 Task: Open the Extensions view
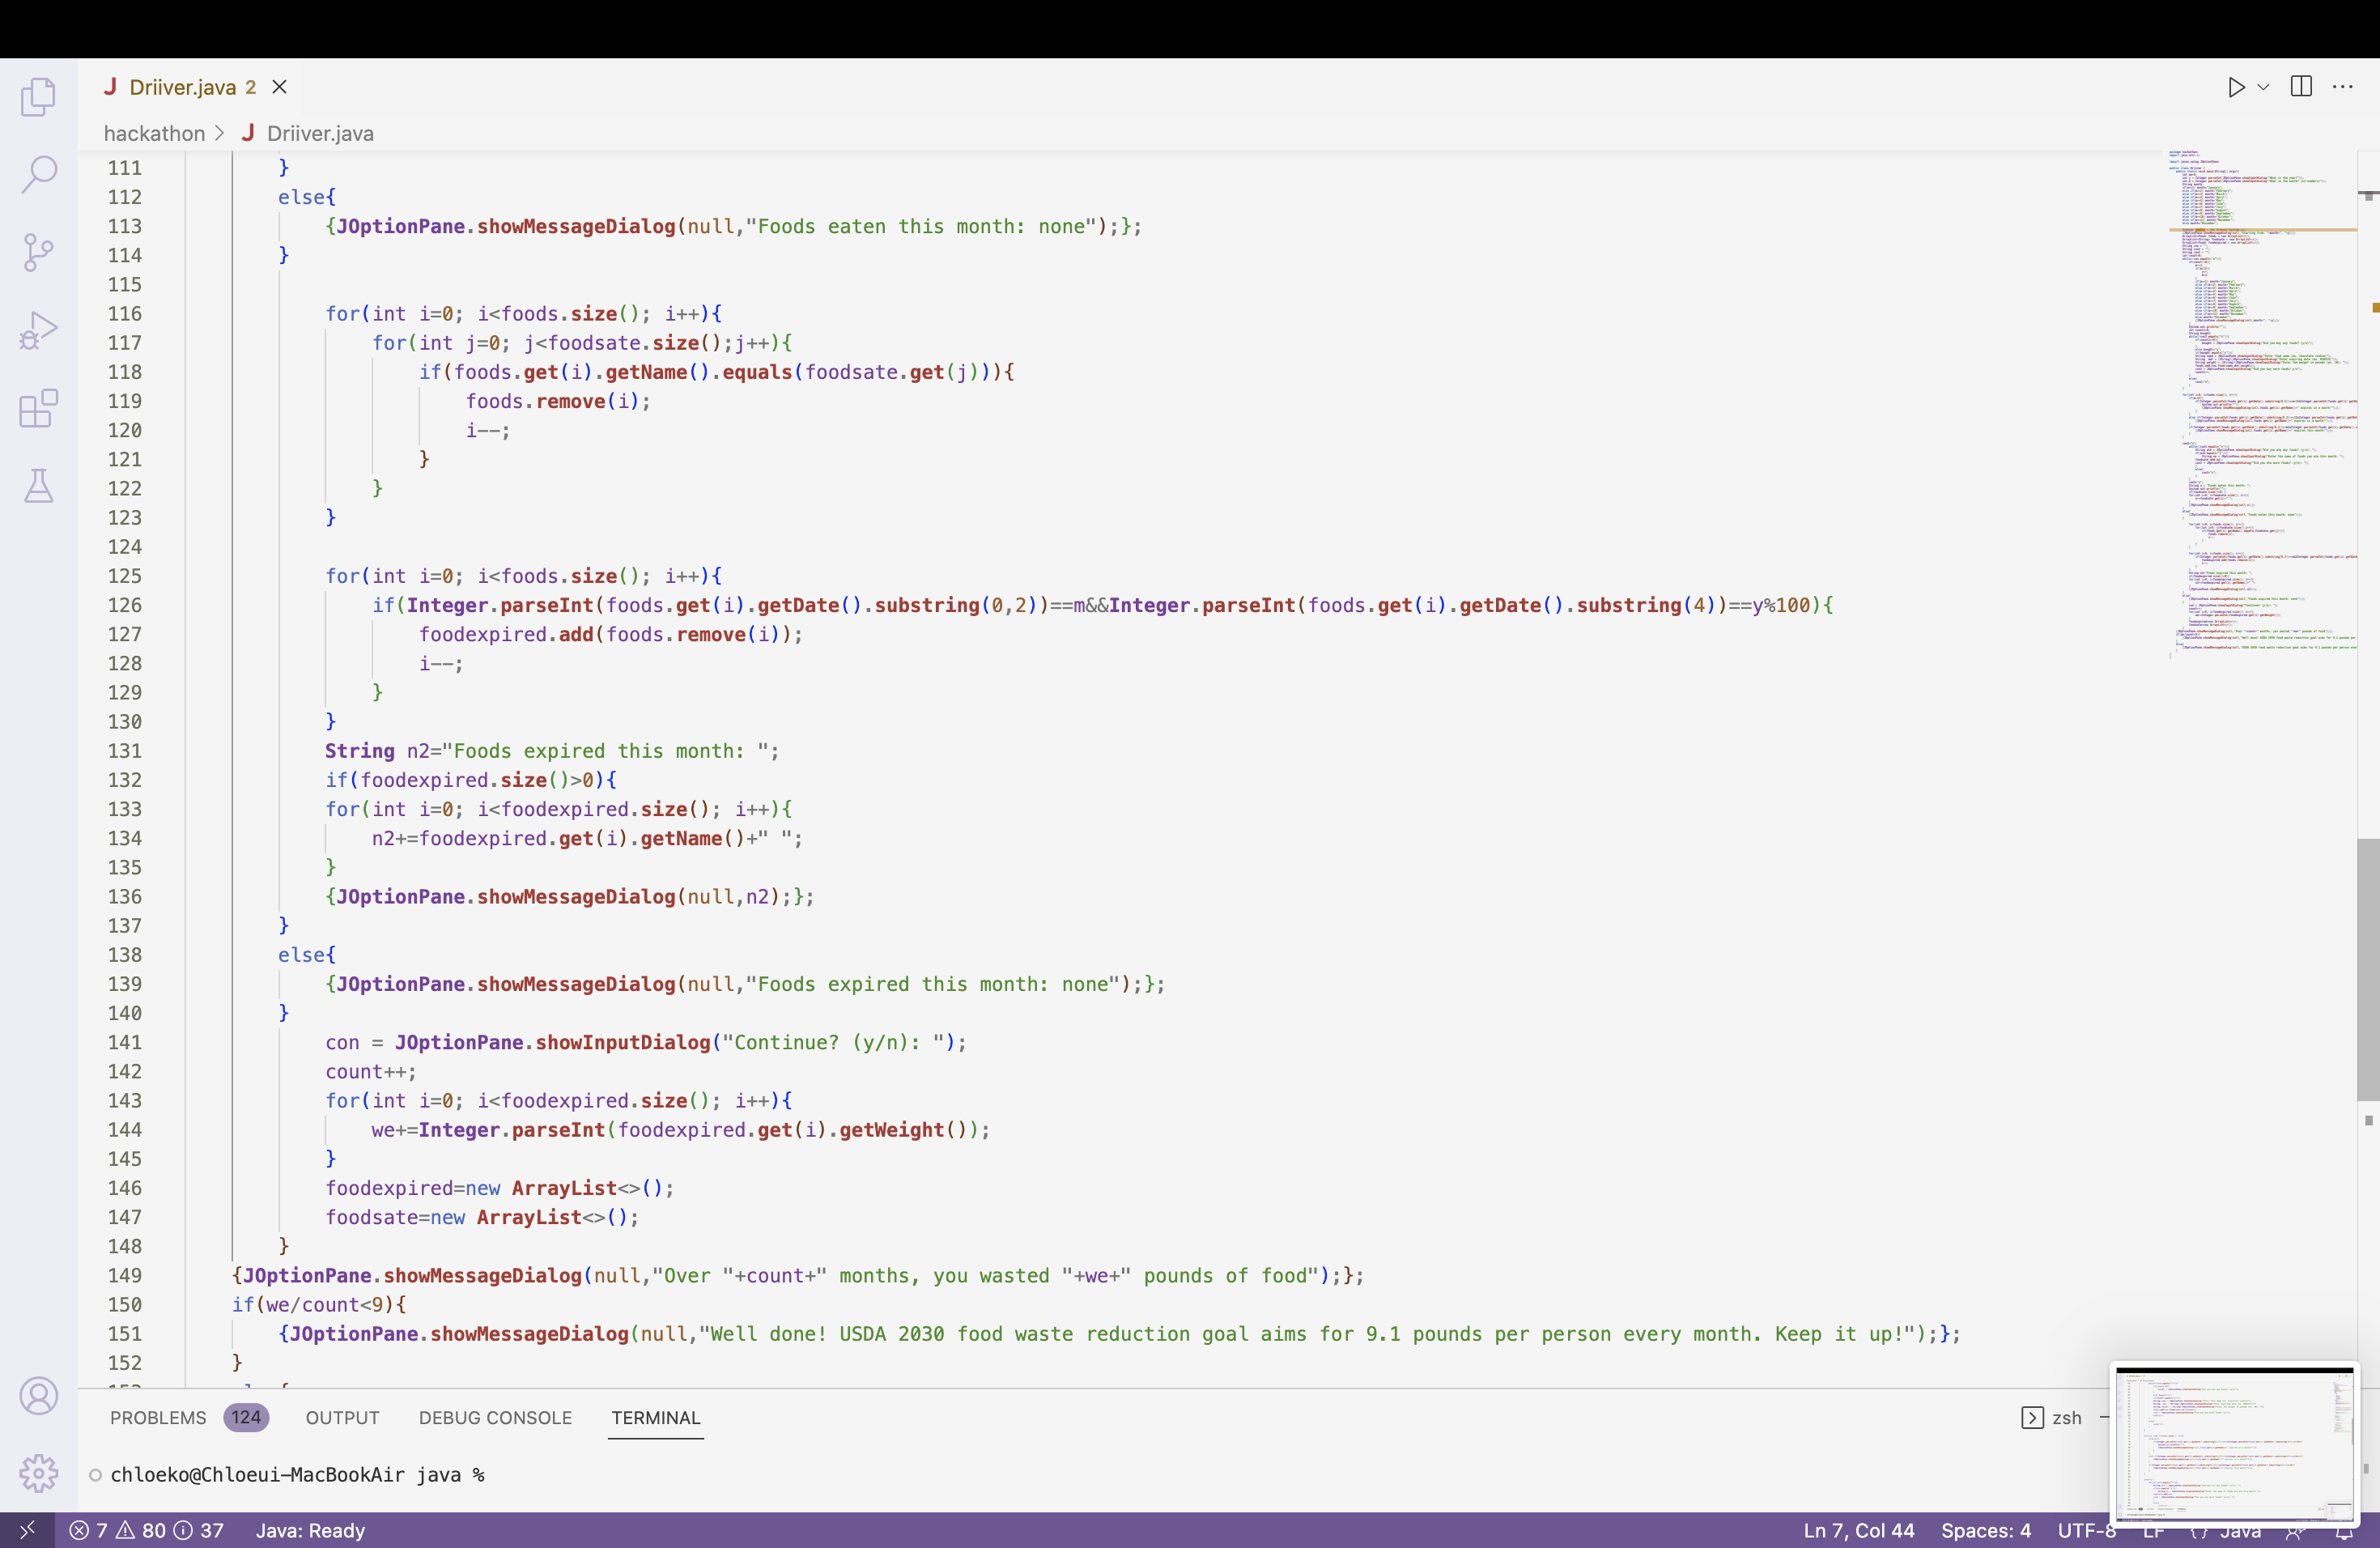pos(38,408)
